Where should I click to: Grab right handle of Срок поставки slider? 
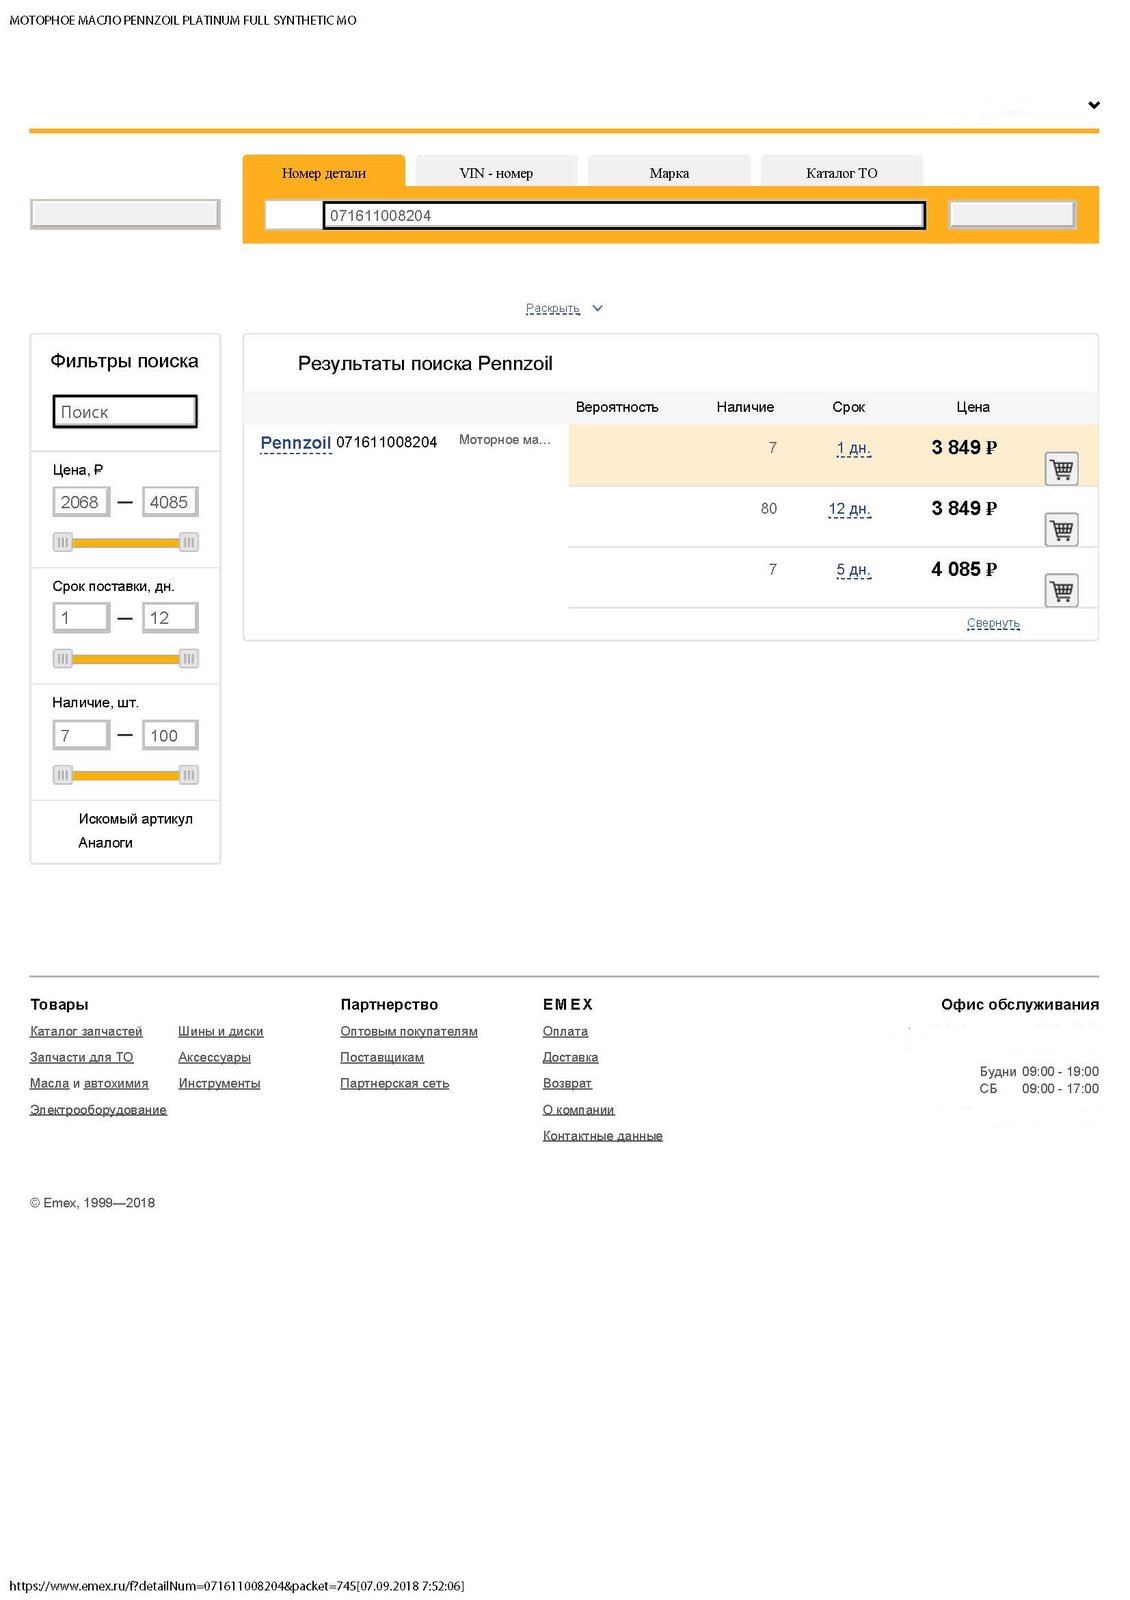point(188,658)
